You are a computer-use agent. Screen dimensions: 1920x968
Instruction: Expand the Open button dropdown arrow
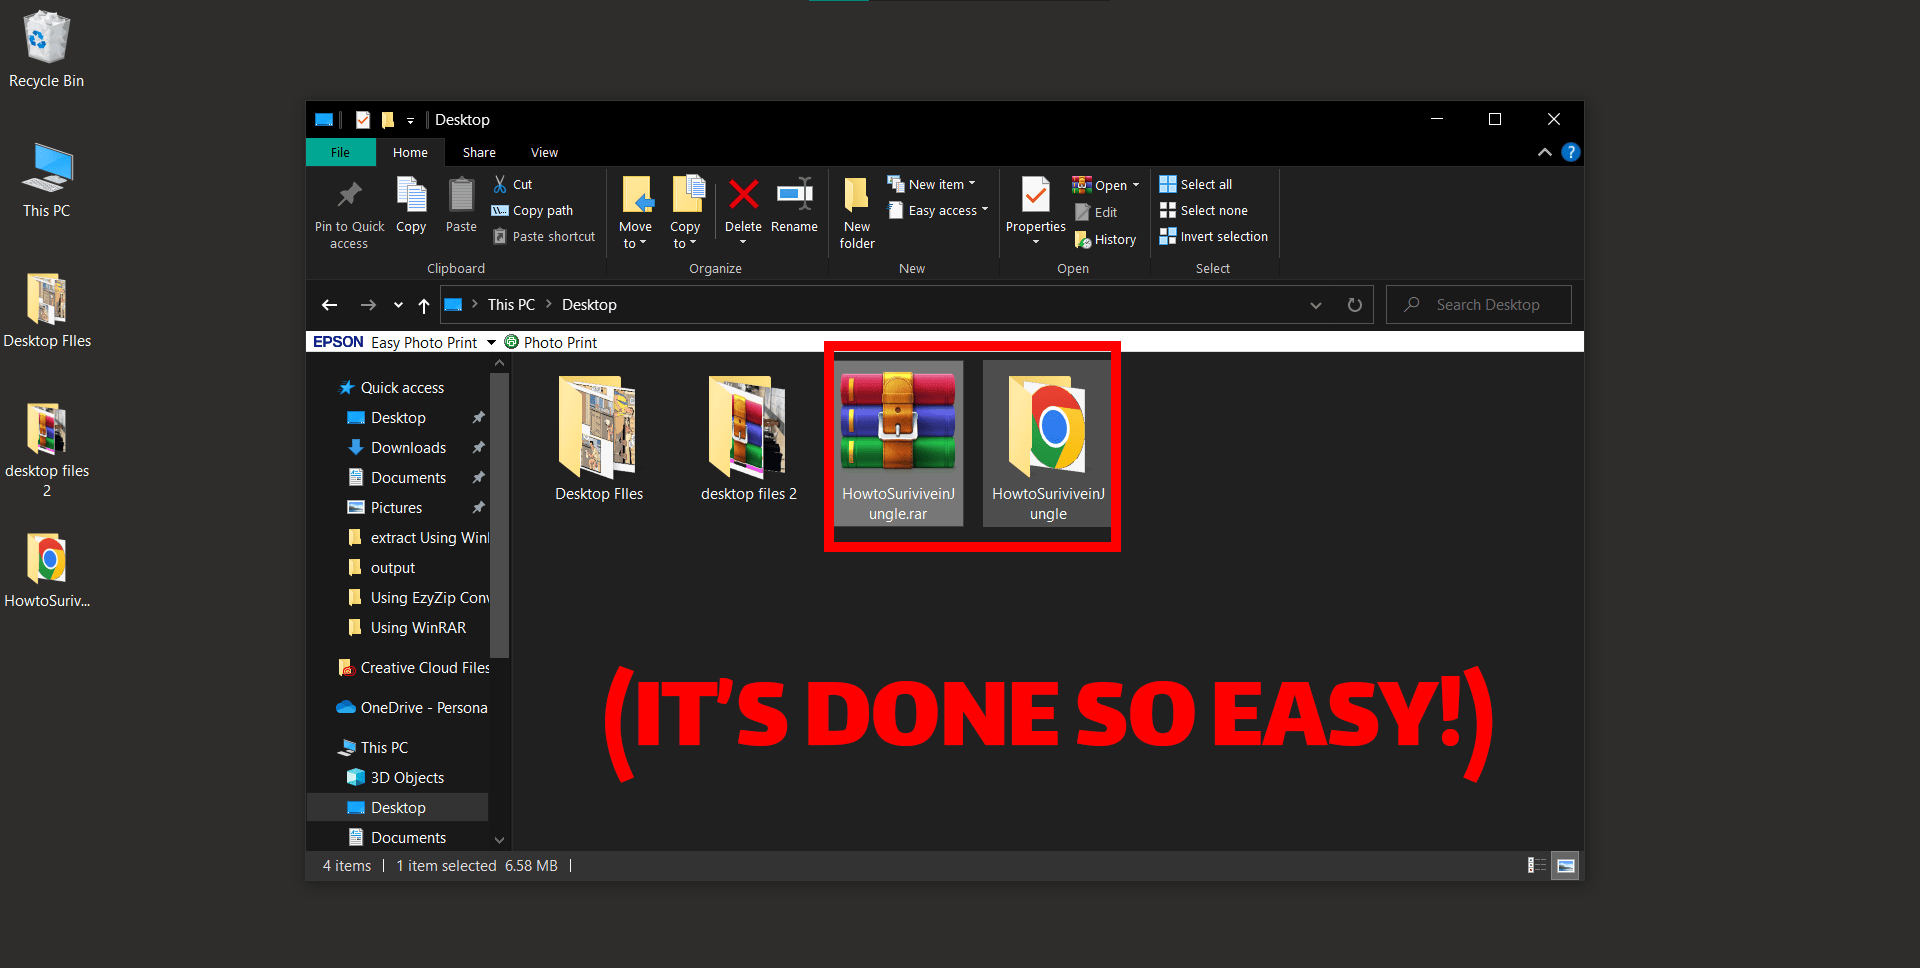click(x=1134, y=185)
